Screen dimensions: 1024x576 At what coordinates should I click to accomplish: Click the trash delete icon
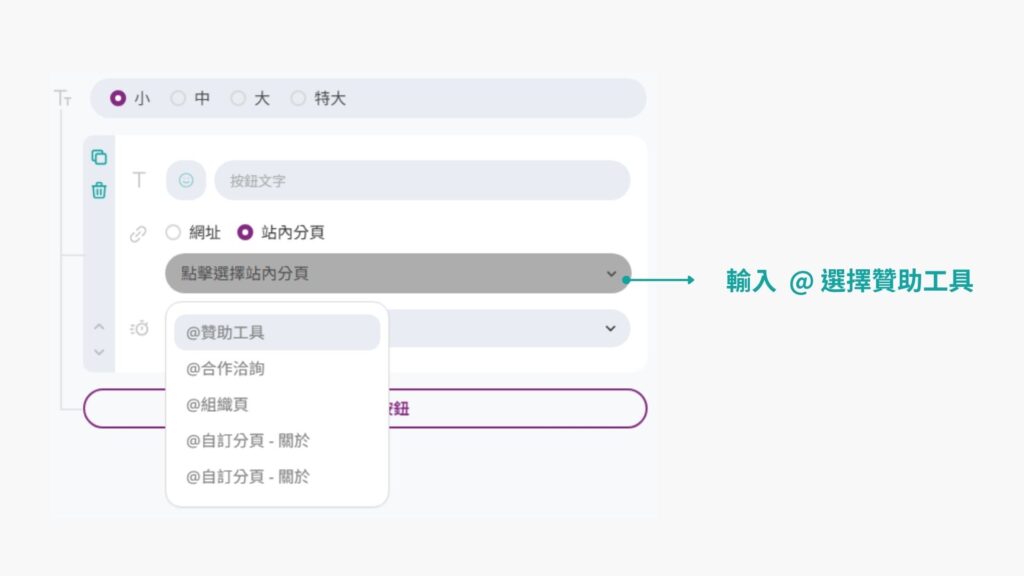point(99,190)
